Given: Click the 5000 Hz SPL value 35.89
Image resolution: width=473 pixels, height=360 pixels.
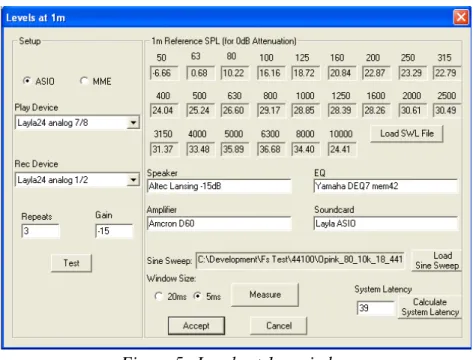Looking at the screenshot, I should click(235, 149).
